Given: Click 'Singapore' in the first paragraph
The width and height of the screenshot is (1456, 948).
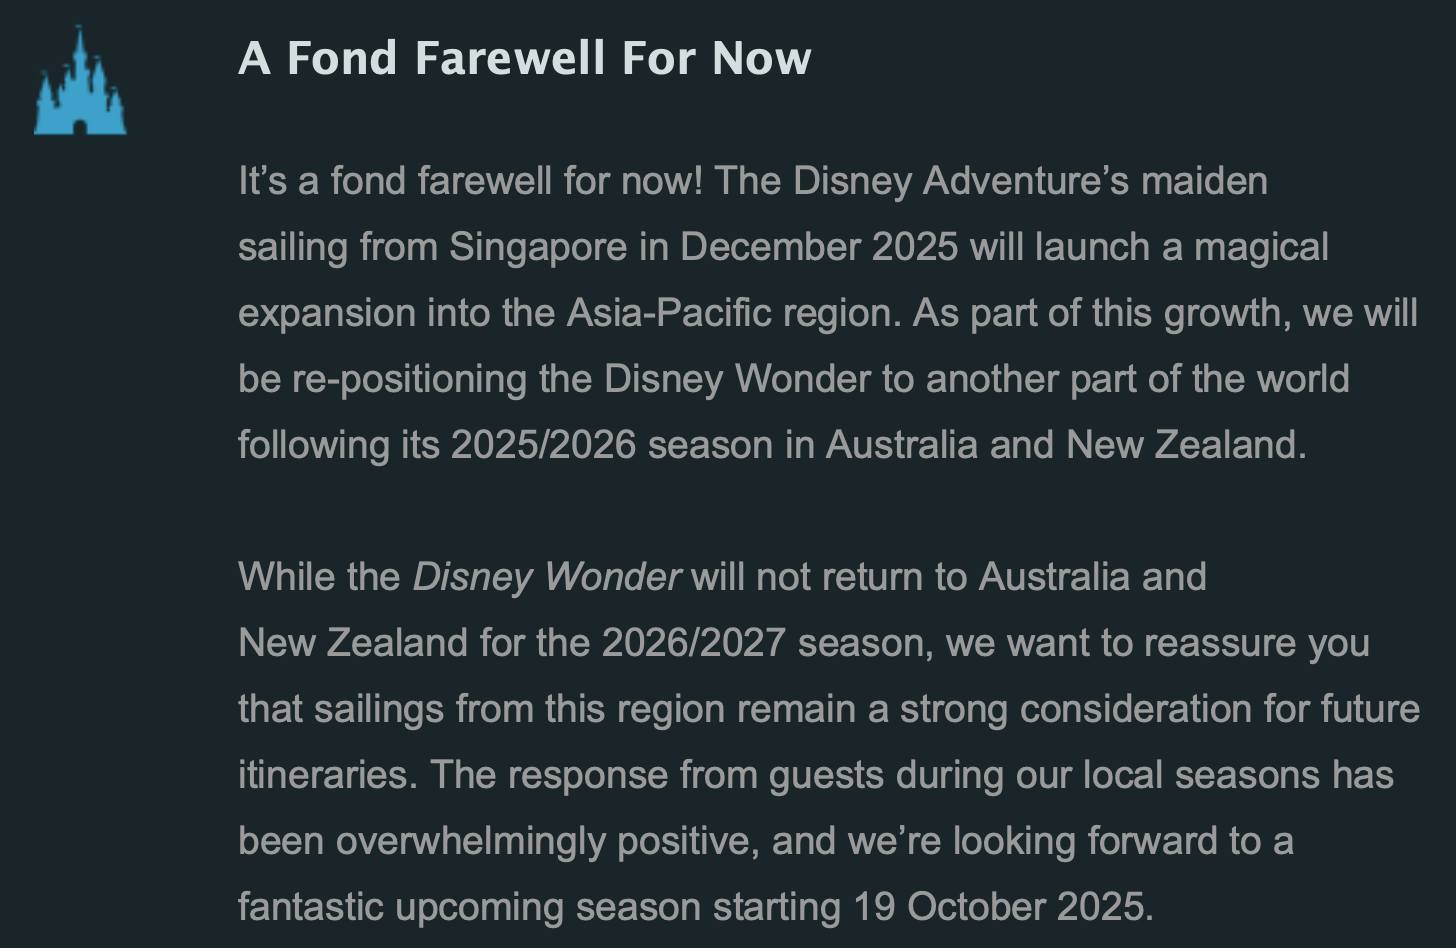Looking at the screenshot, I should click(x=538, y=248).
